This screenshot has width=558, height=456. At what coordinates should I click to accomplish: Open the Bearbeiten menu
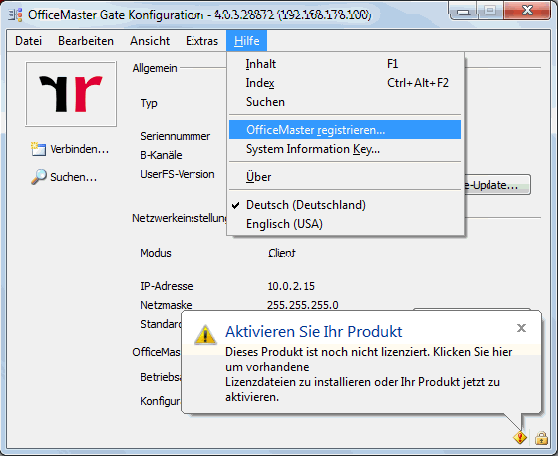(86, 41)
